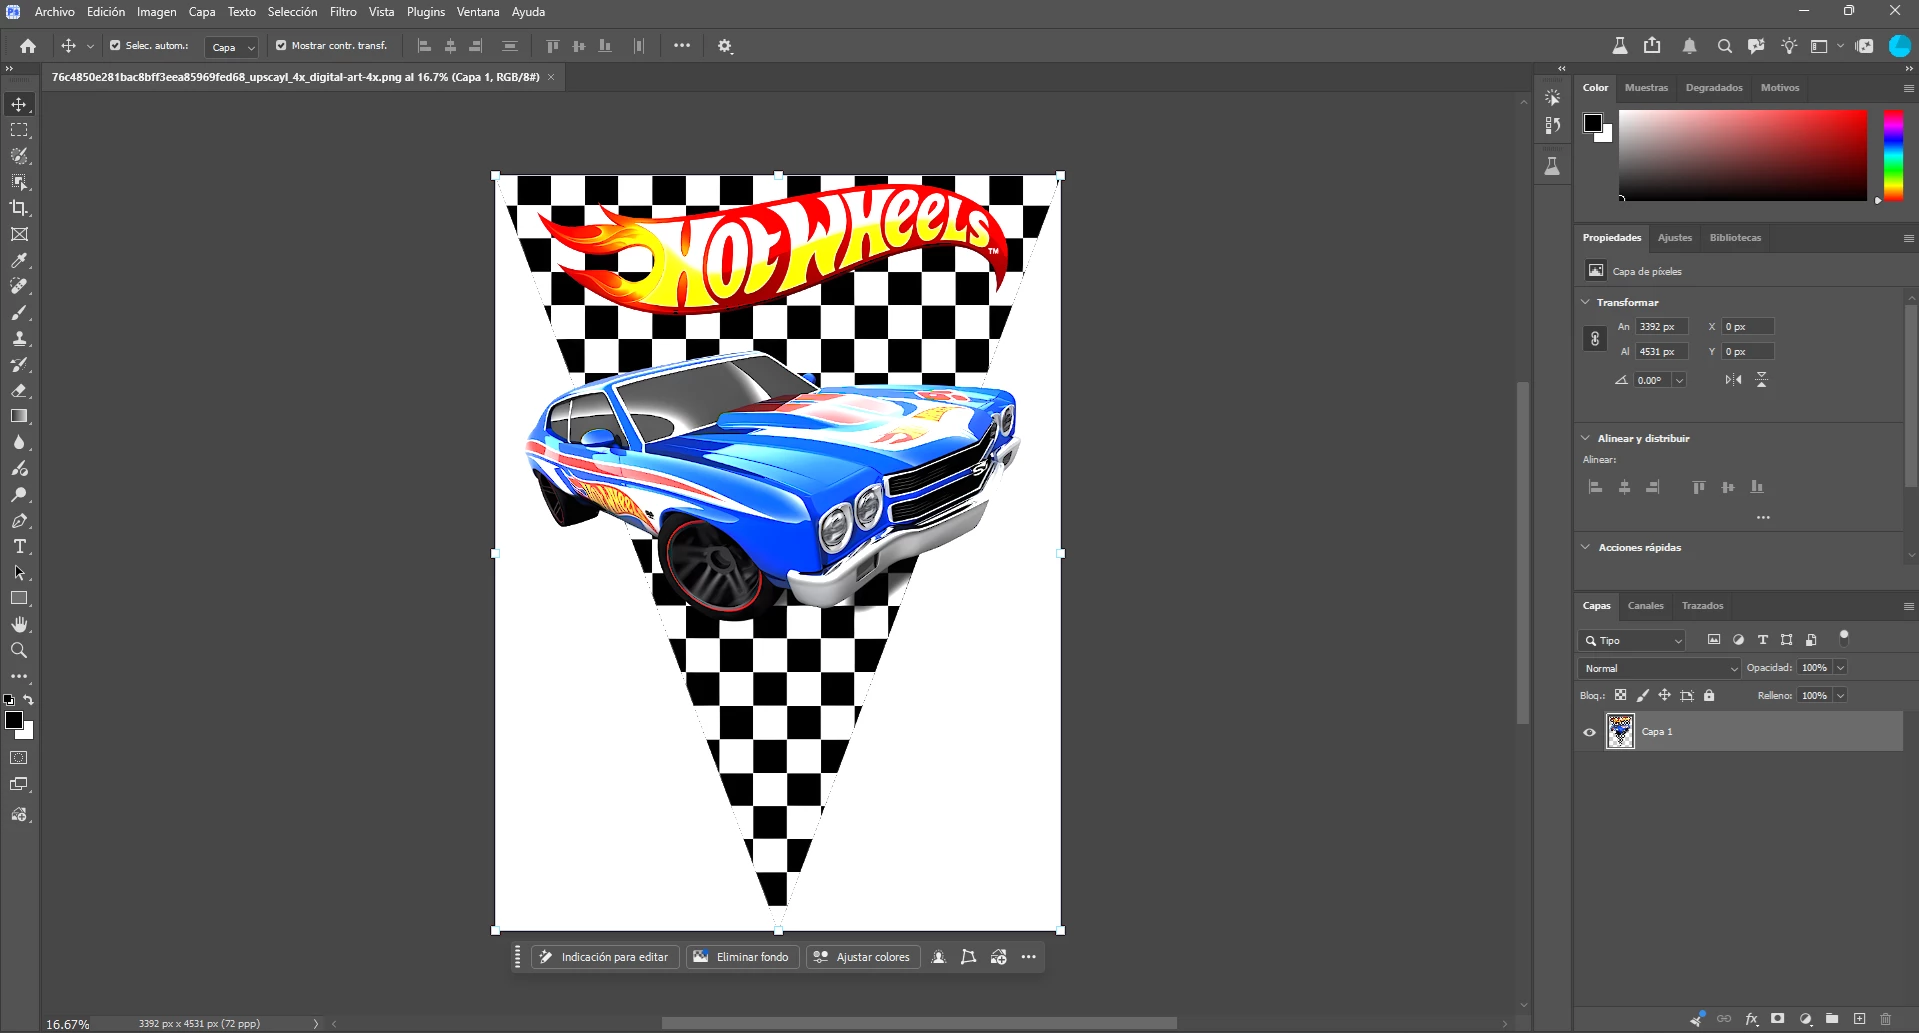The height and width of the screenshot is (1033, 1919).
Task: Select the Rectangle shape tool
Action: pos(19,598)
